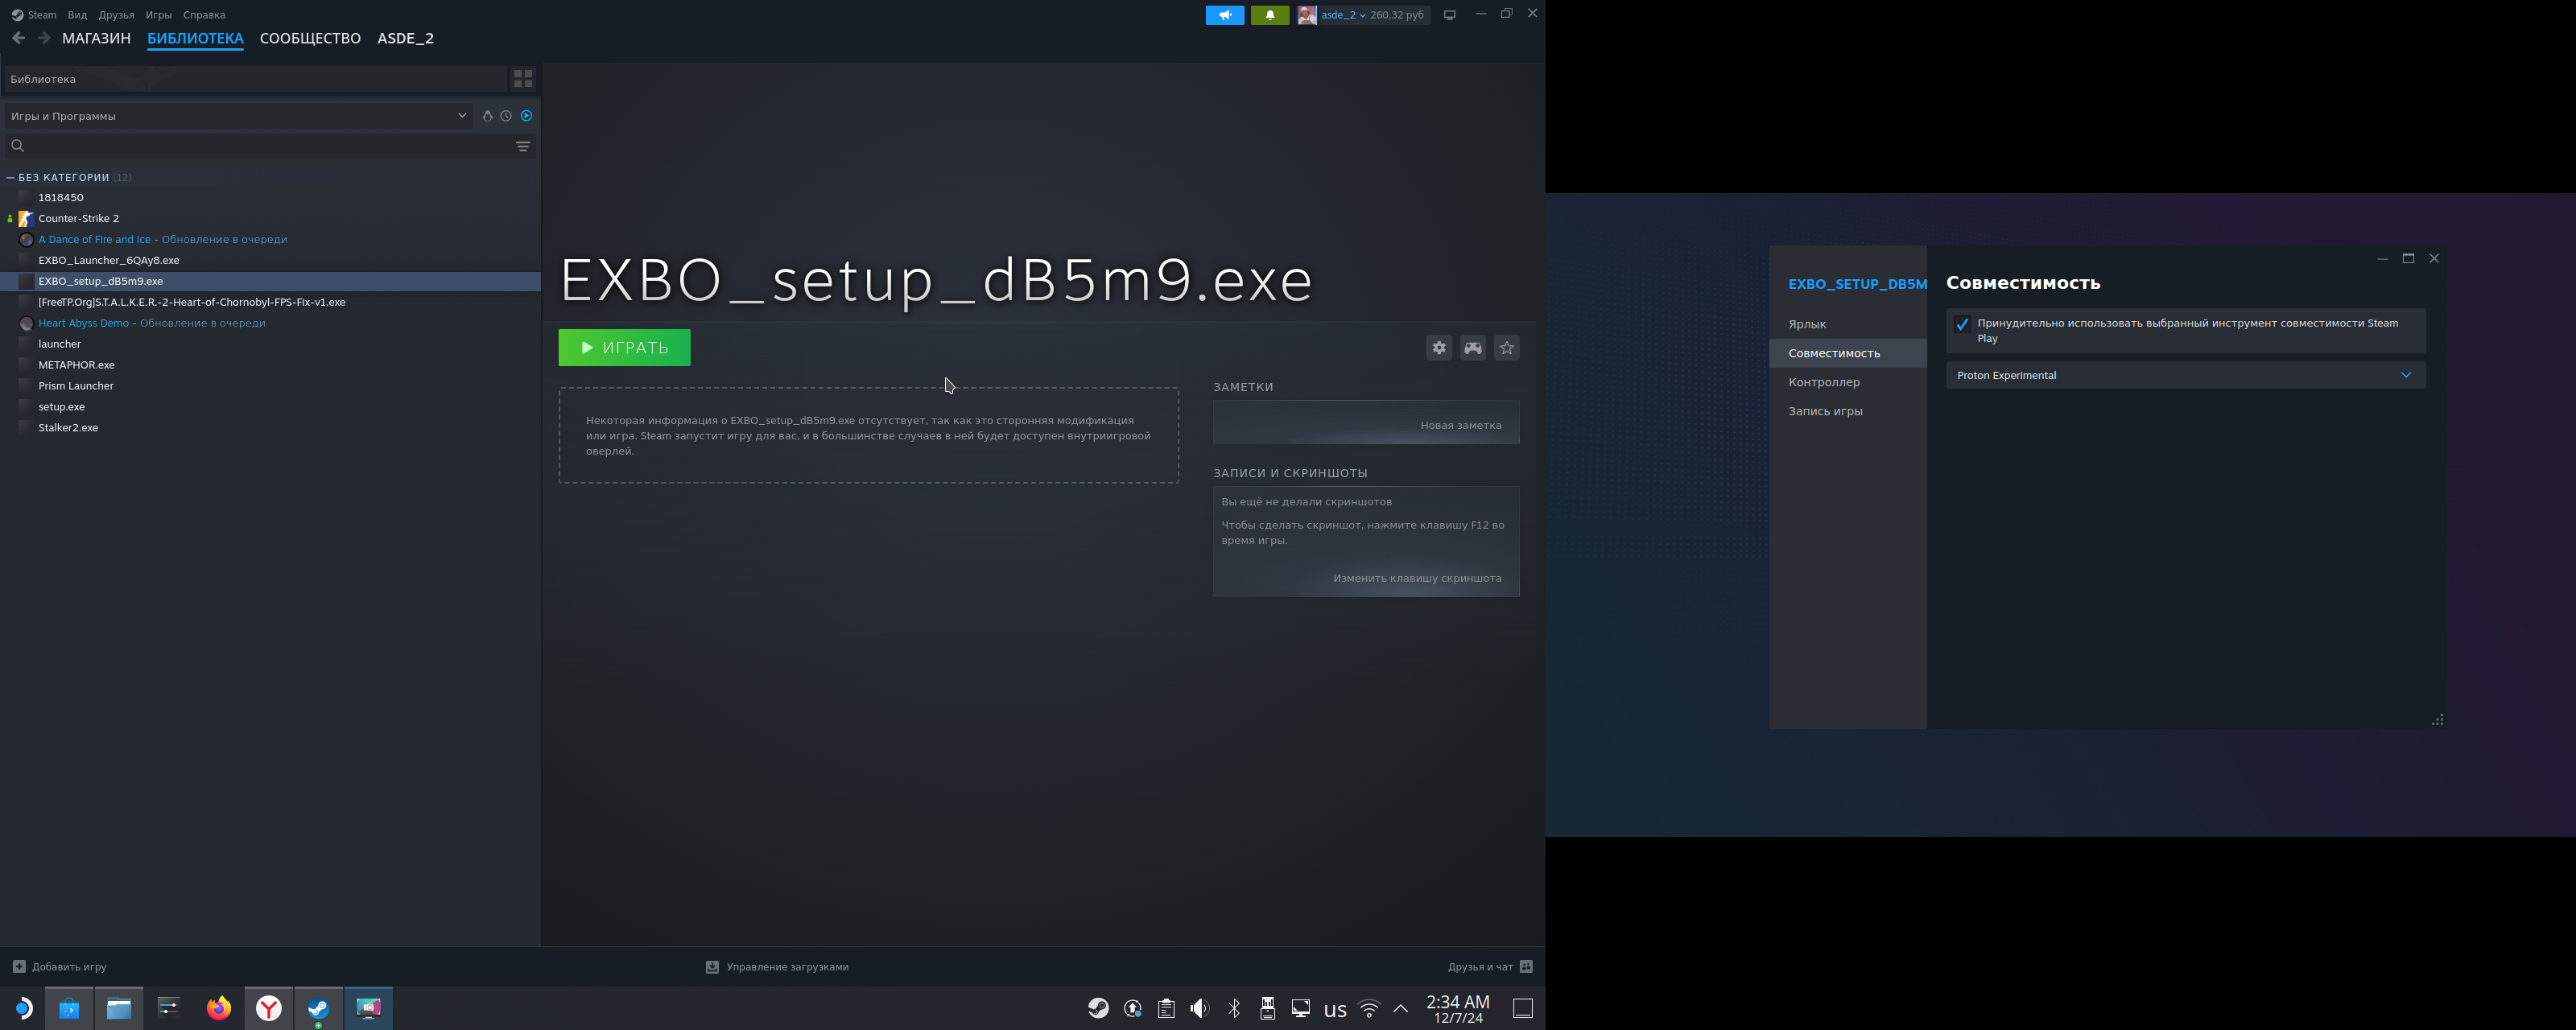This screenshot has width=2576, height=1030.
Task: Select Prism Launcher in the library
Action: click(x=270, y=386)
